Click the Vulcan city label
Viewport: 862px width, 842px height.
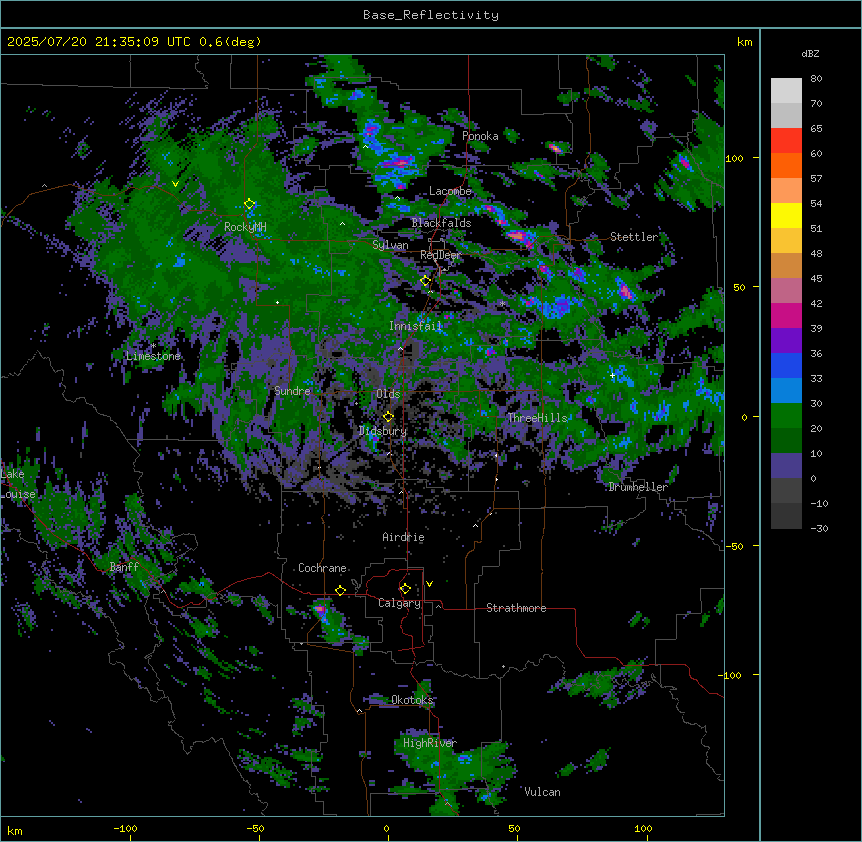[x=542, y=792]
